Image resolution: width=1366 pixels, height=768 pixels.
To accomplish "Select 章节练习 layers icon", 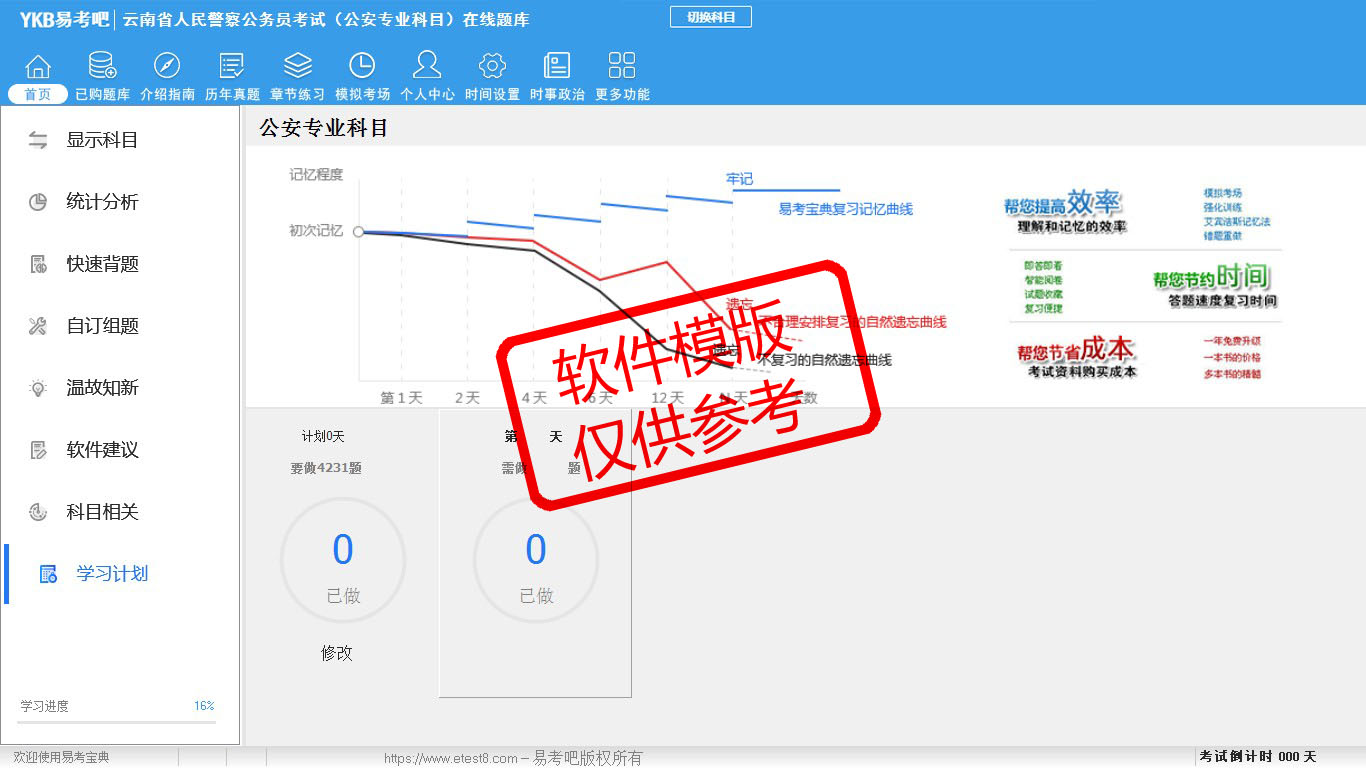I will [x=297, y=67].
